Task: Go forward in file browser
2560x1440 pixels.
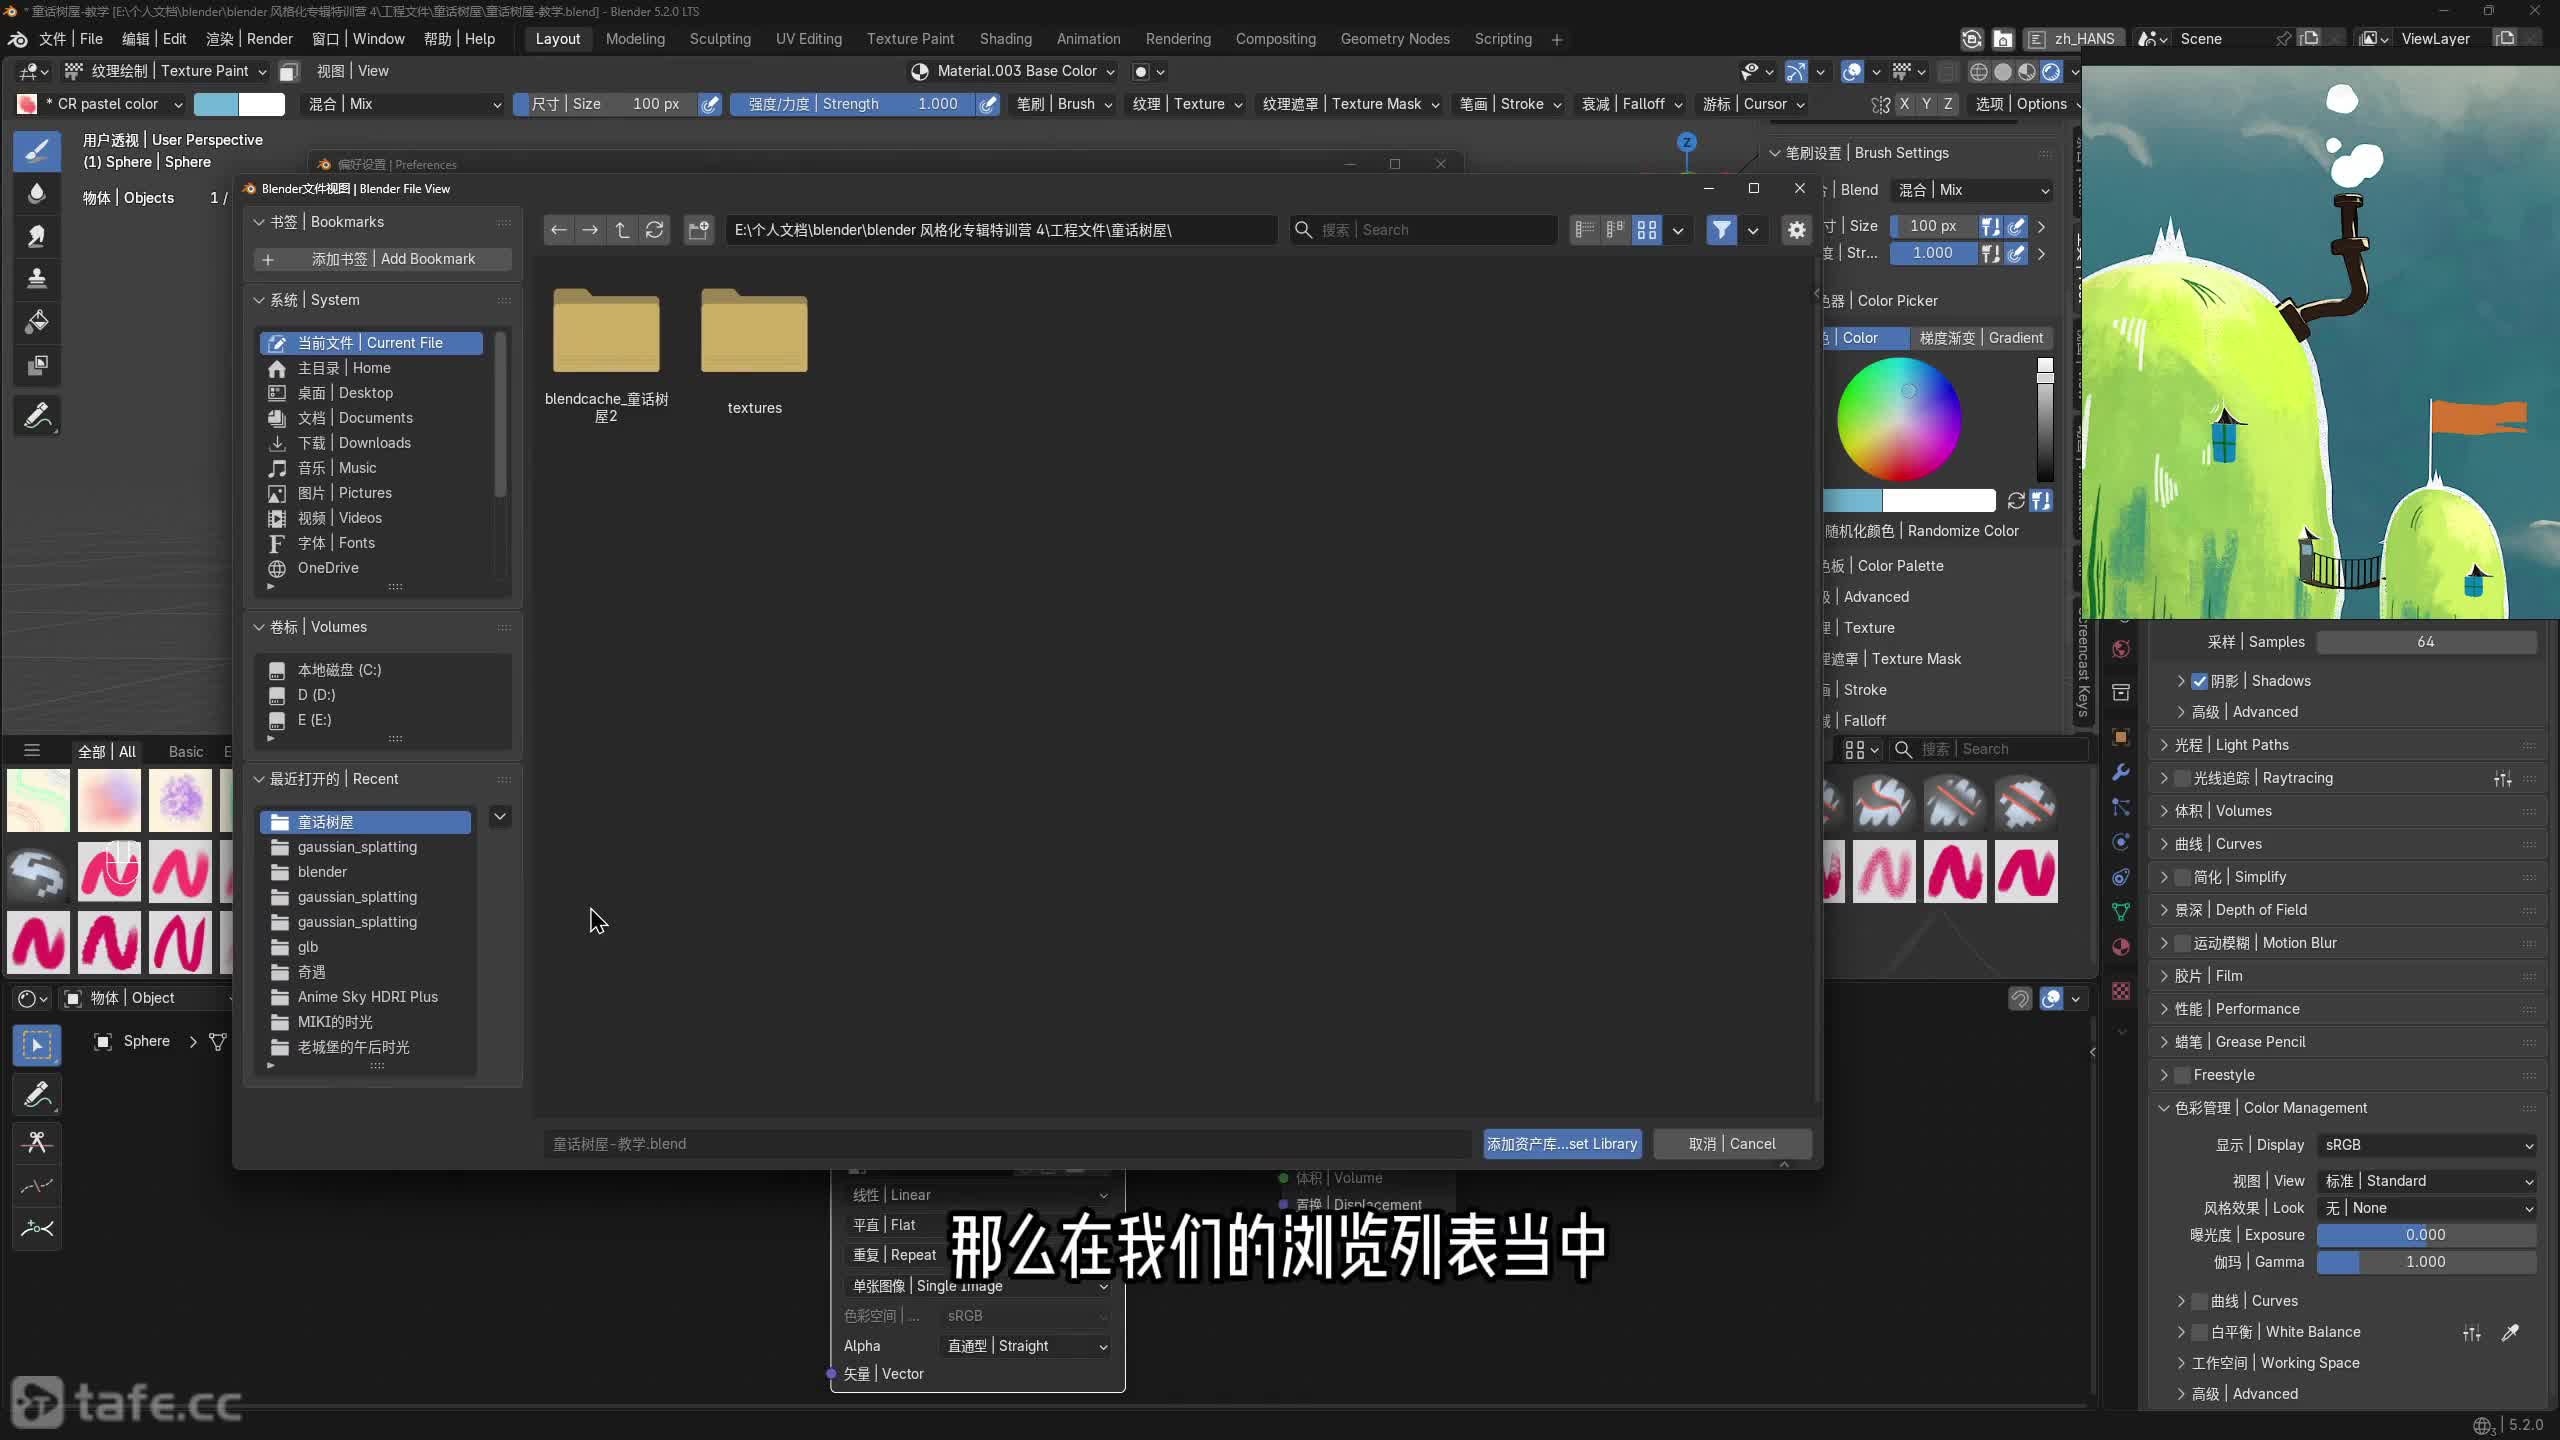Action: [x=590, y=230]
